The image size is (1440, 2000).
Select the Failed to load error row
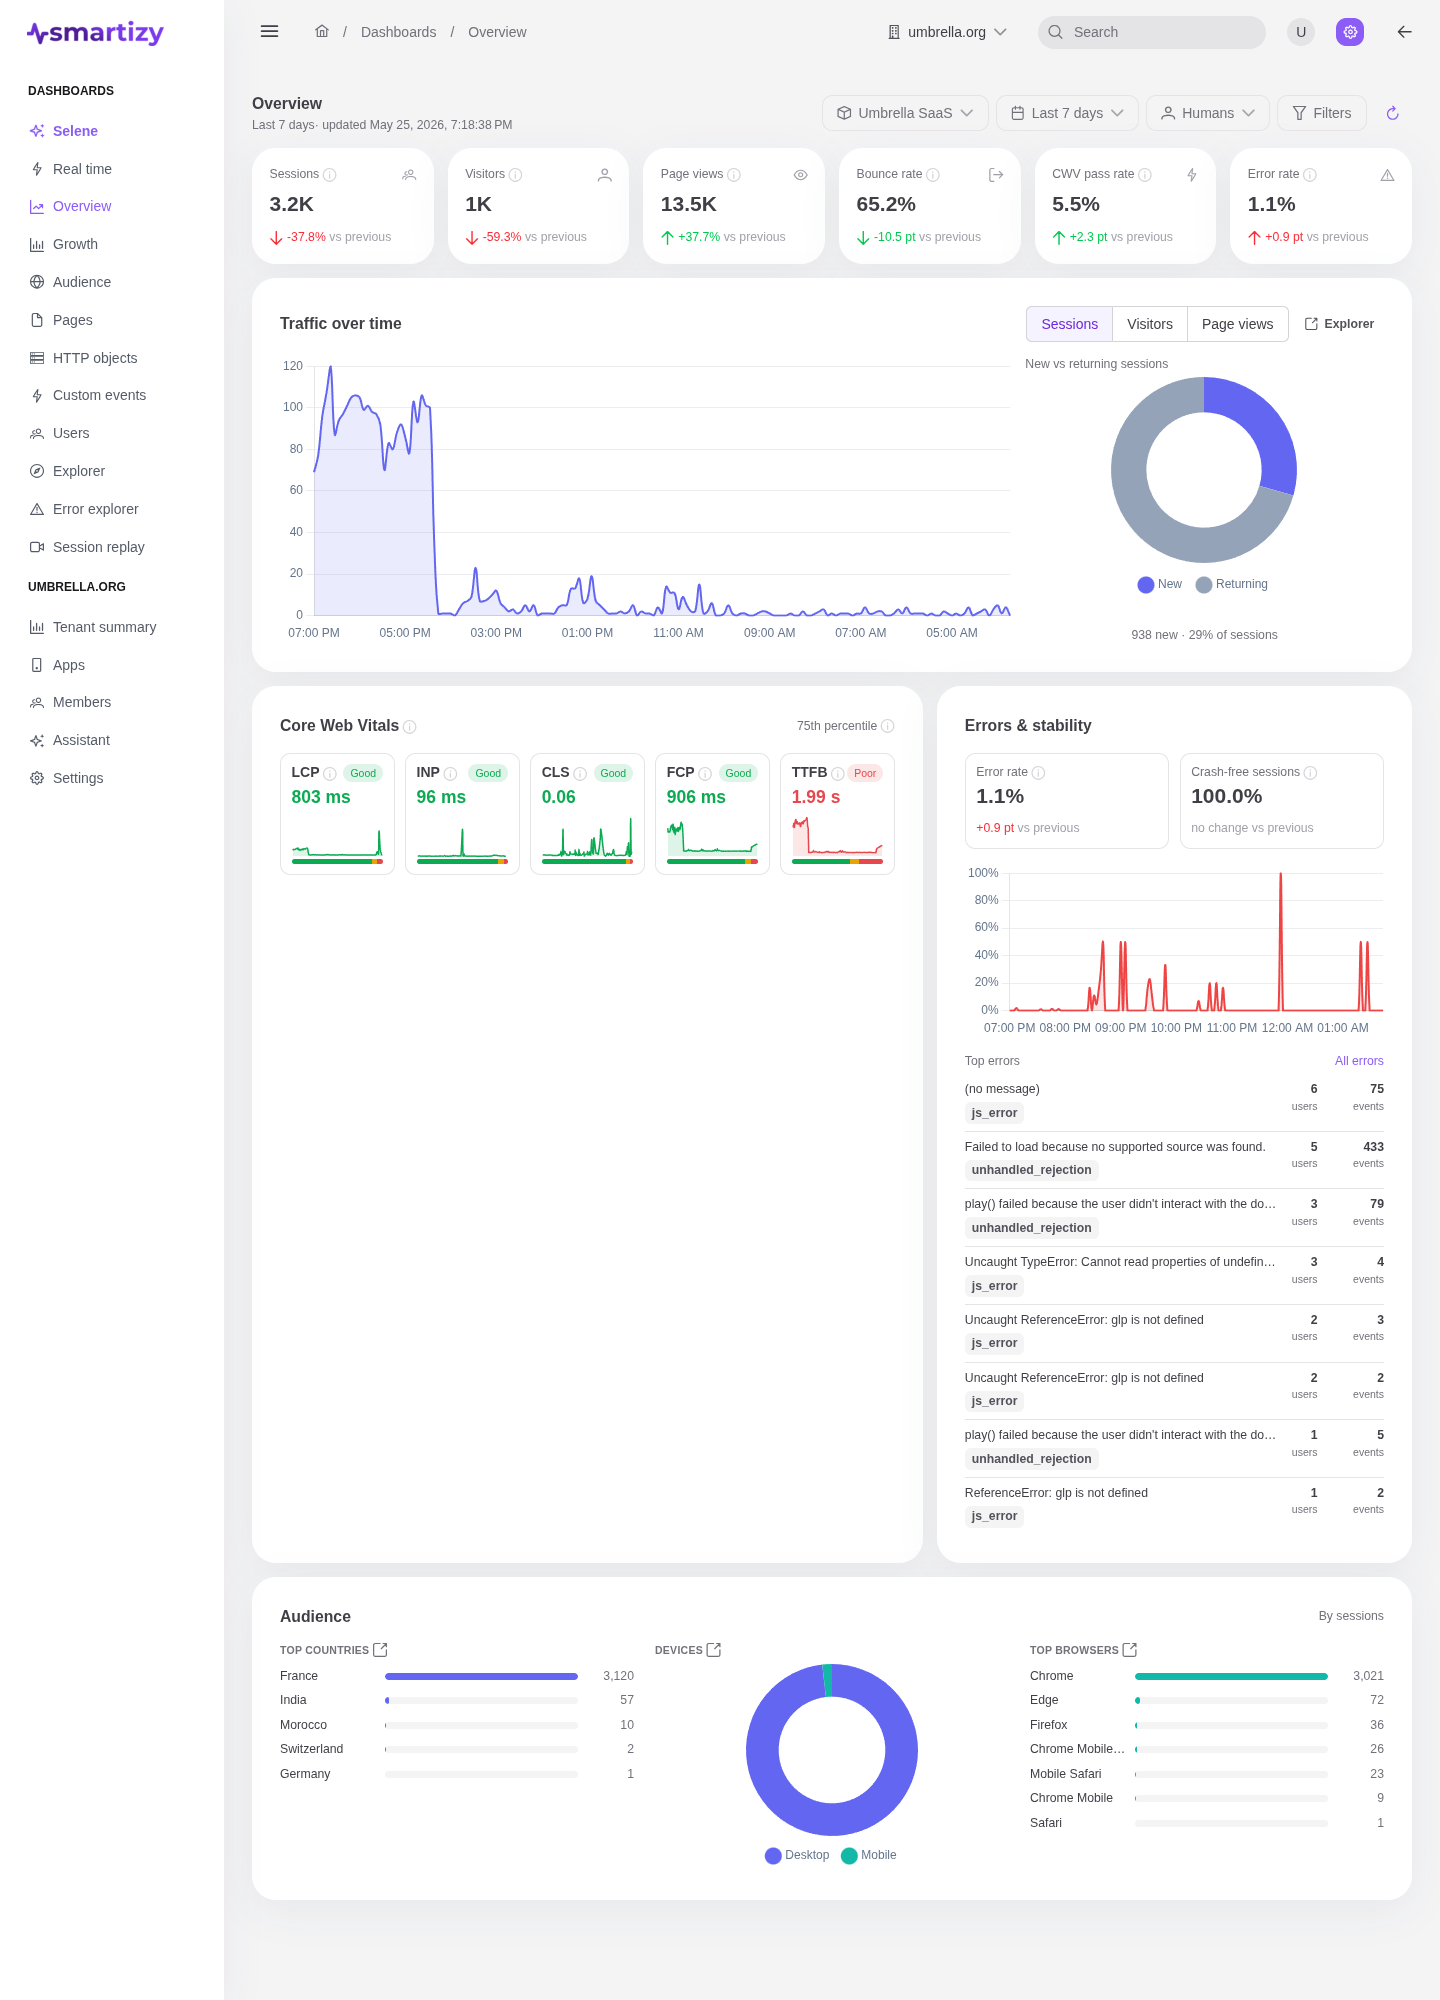tap(1174, 1159)
